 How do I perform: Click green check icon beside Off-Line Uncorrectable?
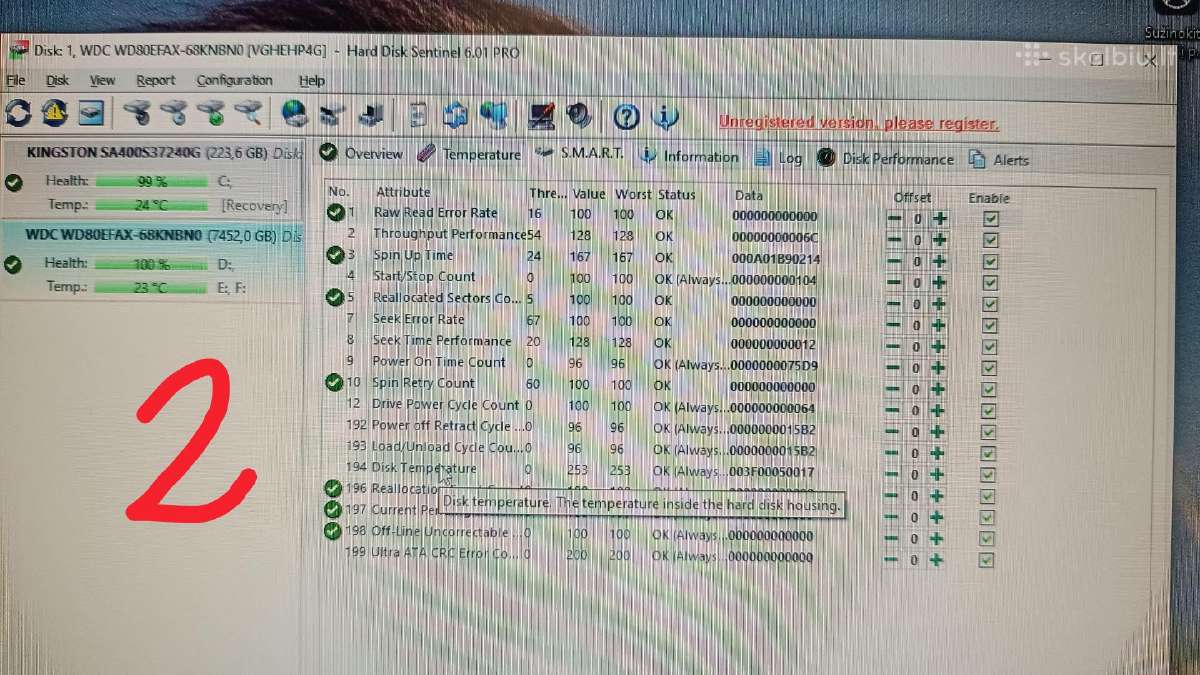point(333,531)
